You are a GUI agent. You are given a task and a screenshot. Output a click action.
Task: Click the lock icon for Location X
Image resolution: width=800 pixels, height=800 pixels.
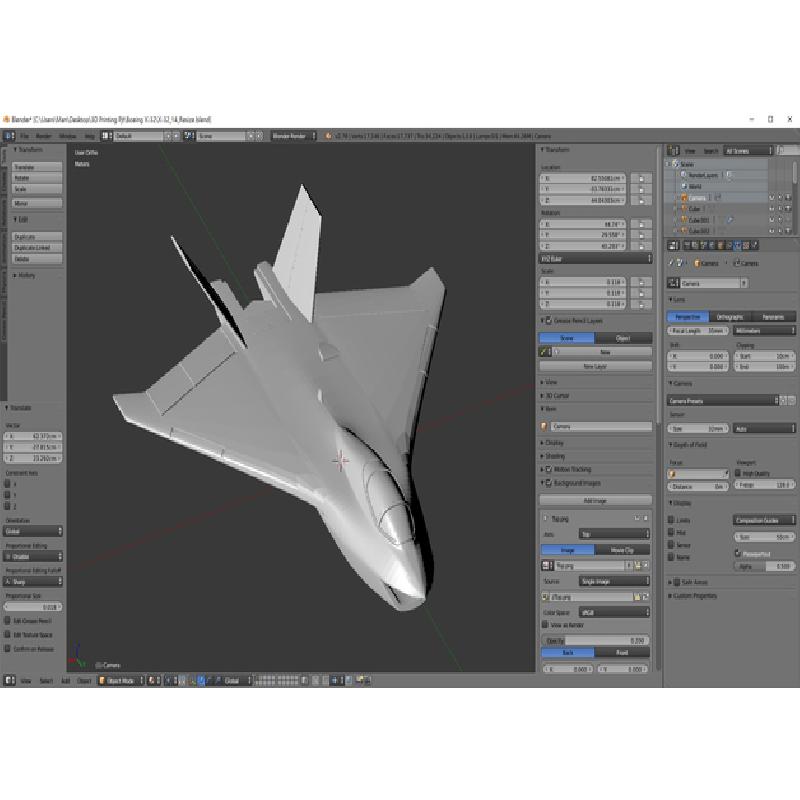click(x=641, y=179)
